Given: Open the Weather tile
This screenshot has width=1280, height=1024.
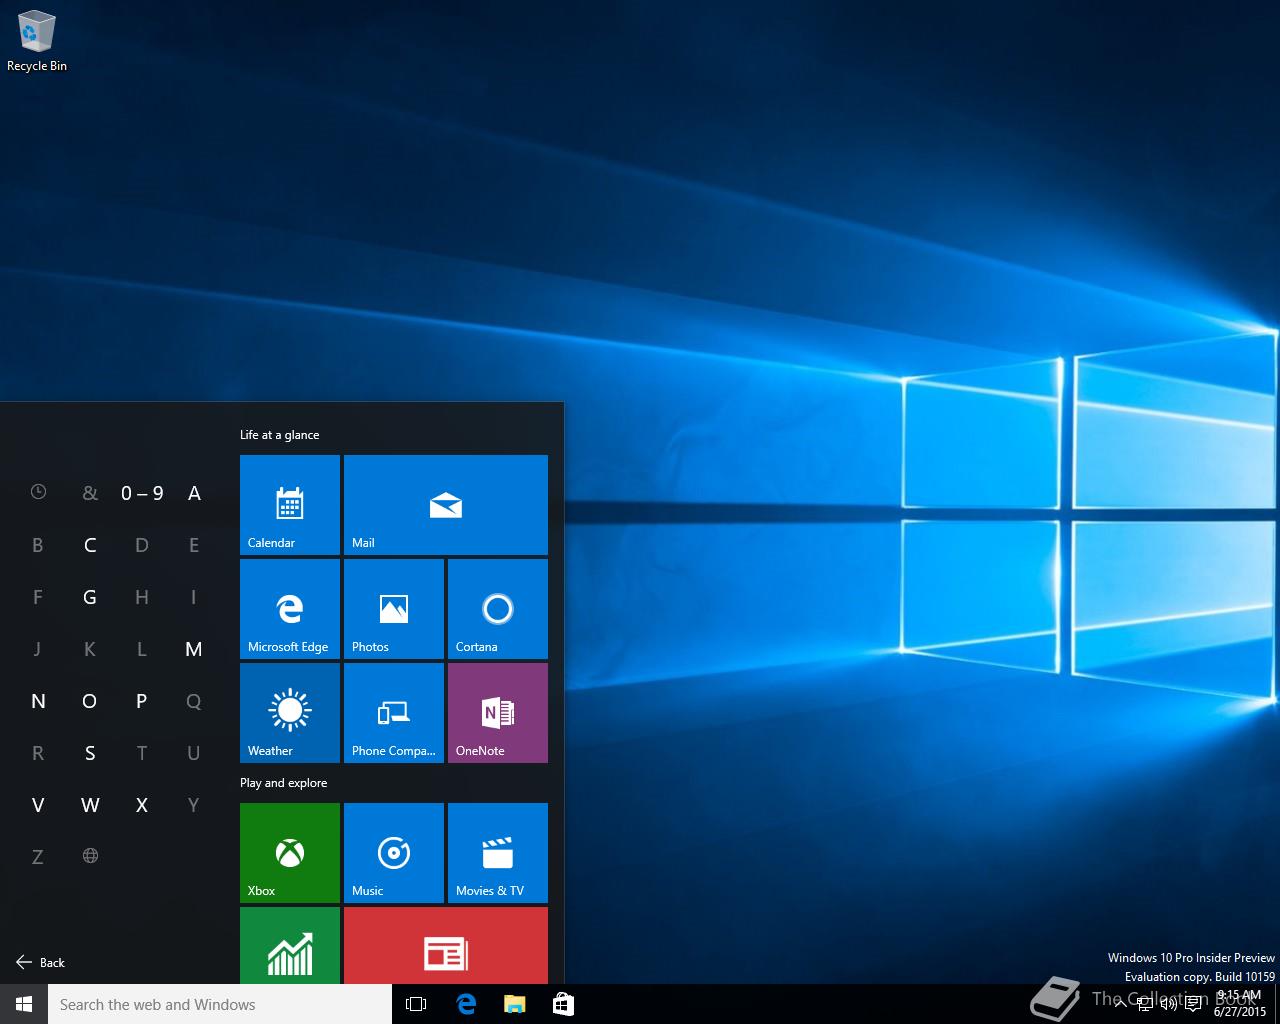Looking at the screenshot, I should pyautogui.click(x=290, y=713).
